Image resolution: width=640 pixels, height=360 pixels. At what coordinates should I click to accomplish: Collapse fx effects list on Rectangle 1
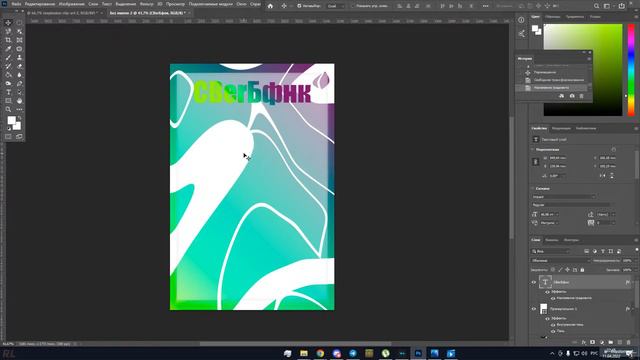(x=633, y=309)
